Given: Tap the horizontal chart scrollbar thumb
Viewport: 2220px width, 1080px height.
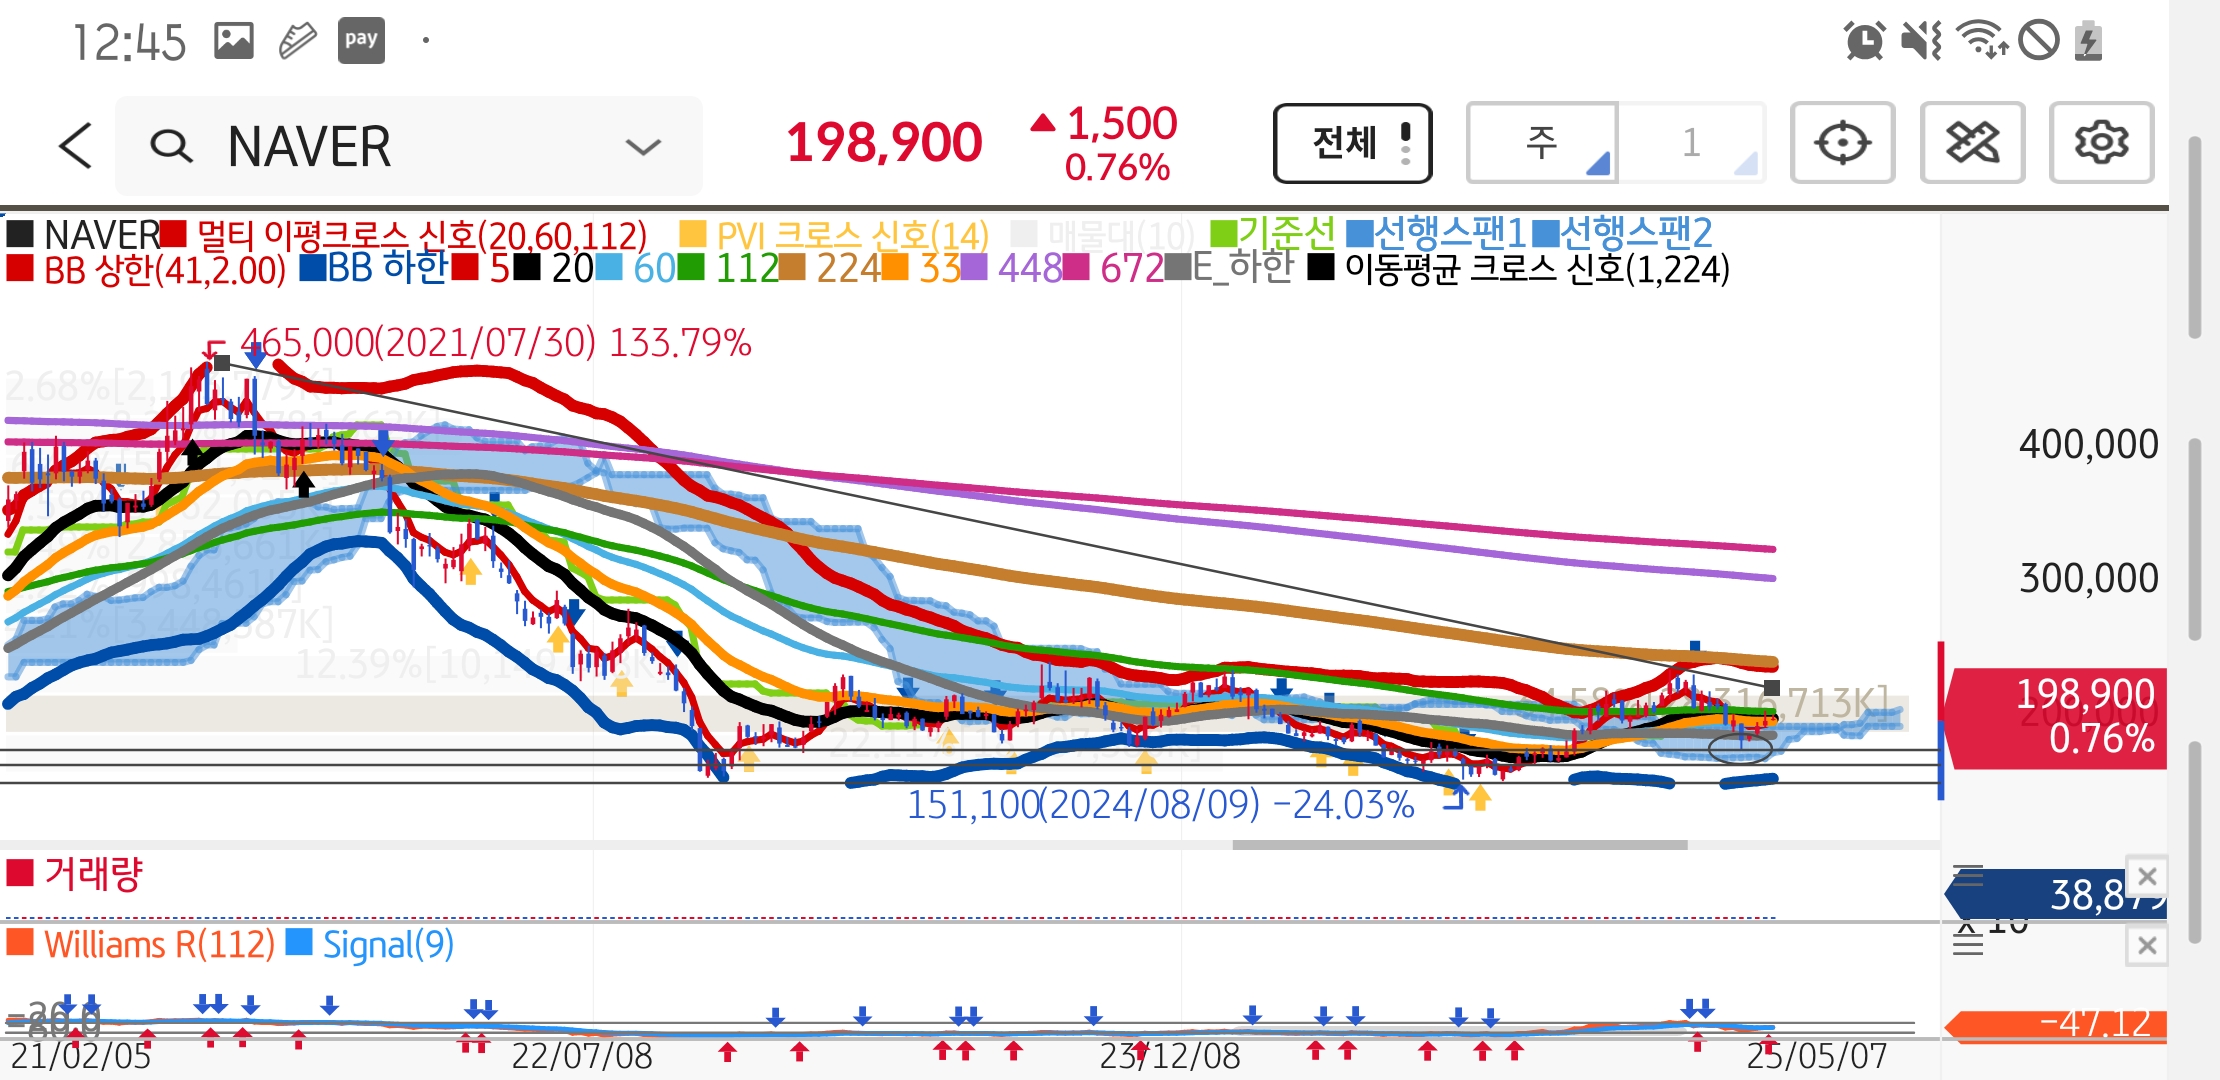Looking at the screenshot, I should pos(1460,845).
